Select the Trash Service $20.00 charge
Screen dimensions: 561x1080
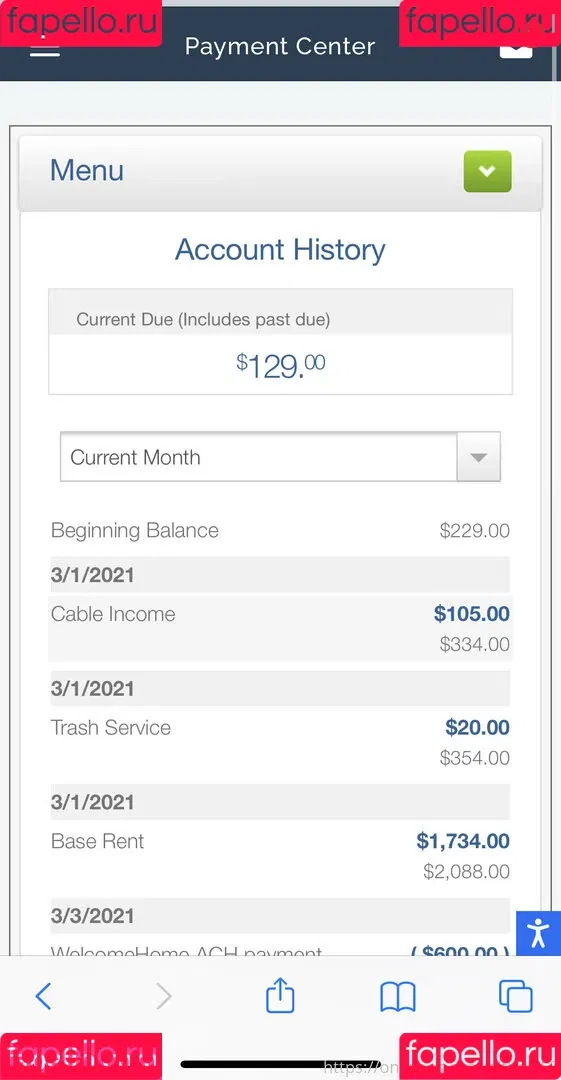(x=477, y=727)
